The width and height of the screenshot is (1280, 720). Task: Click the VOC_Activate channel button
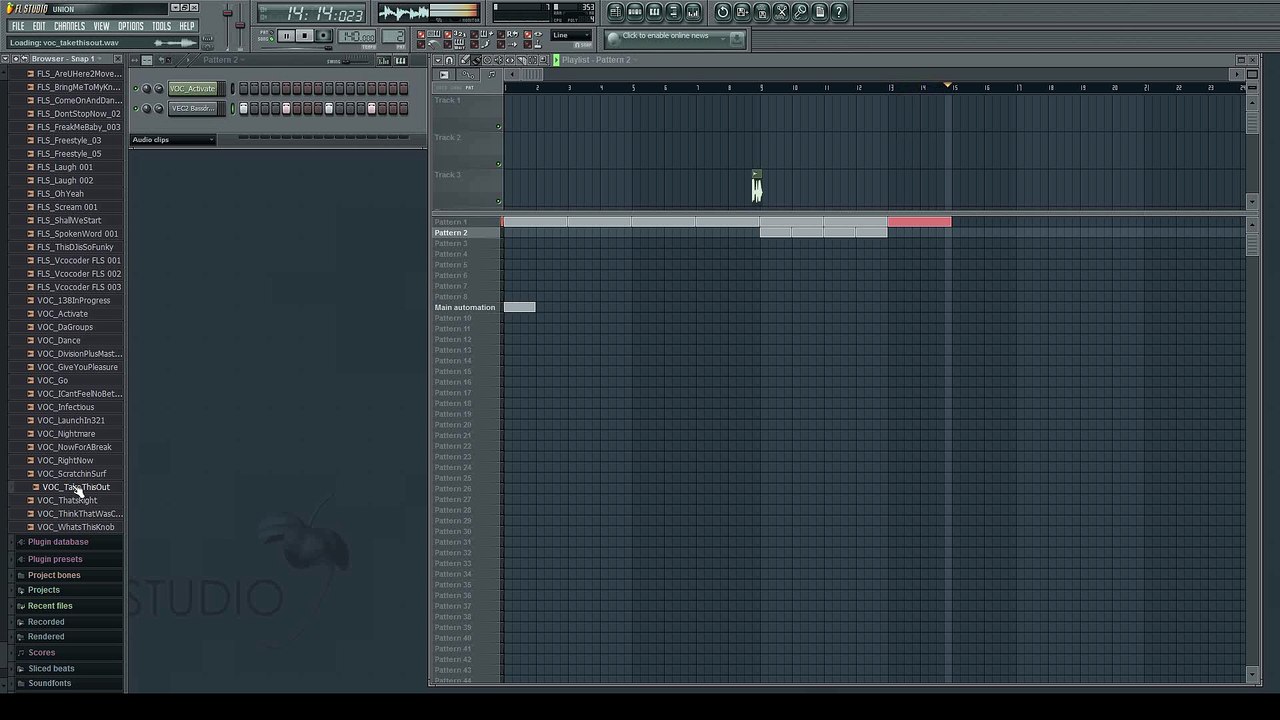[x=192, y=88]
